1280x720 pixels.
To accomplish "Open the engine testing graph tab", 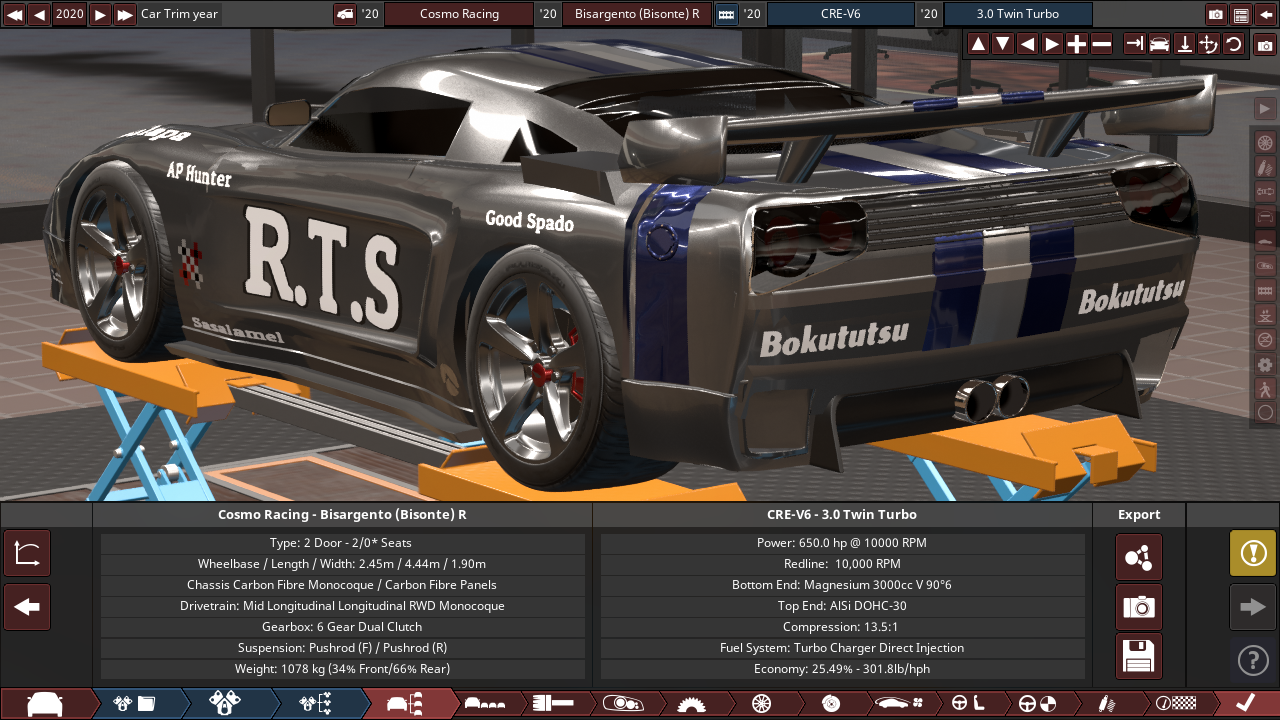I will pyautogui.click(x=316, y=703).
